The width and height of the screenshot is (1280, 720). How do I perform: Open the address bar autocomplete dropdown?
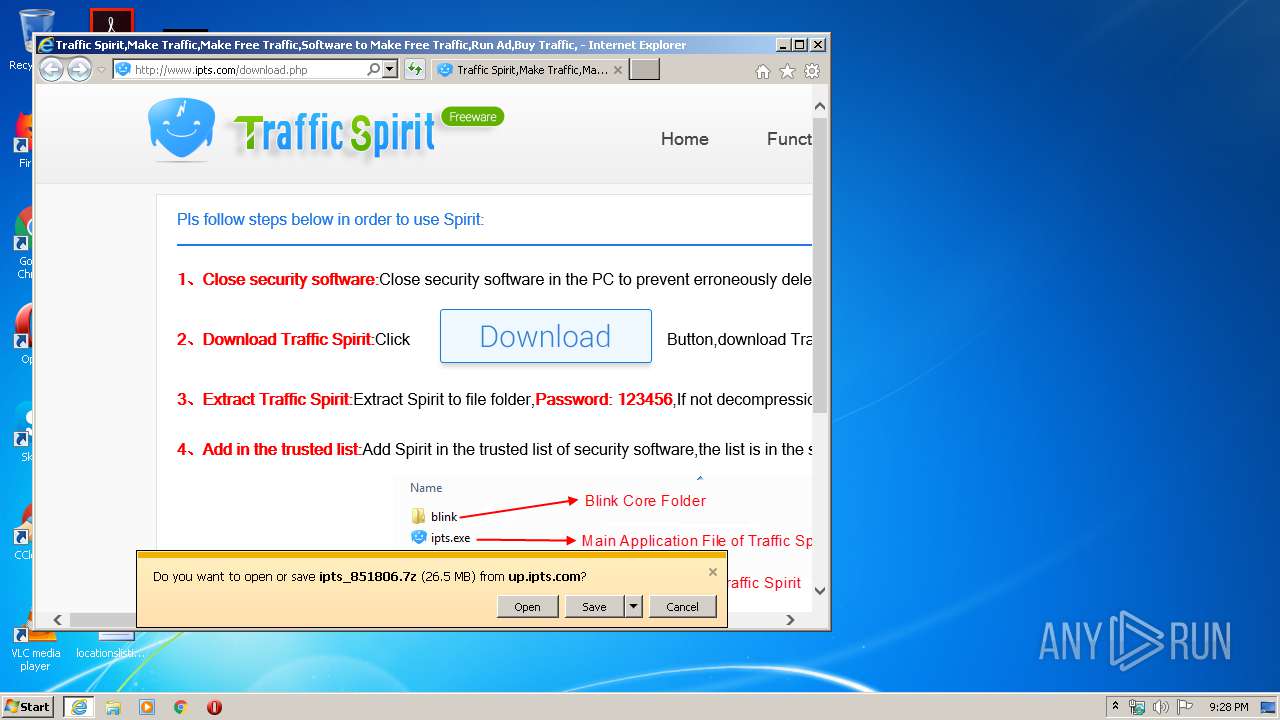[x=390, y=69]
